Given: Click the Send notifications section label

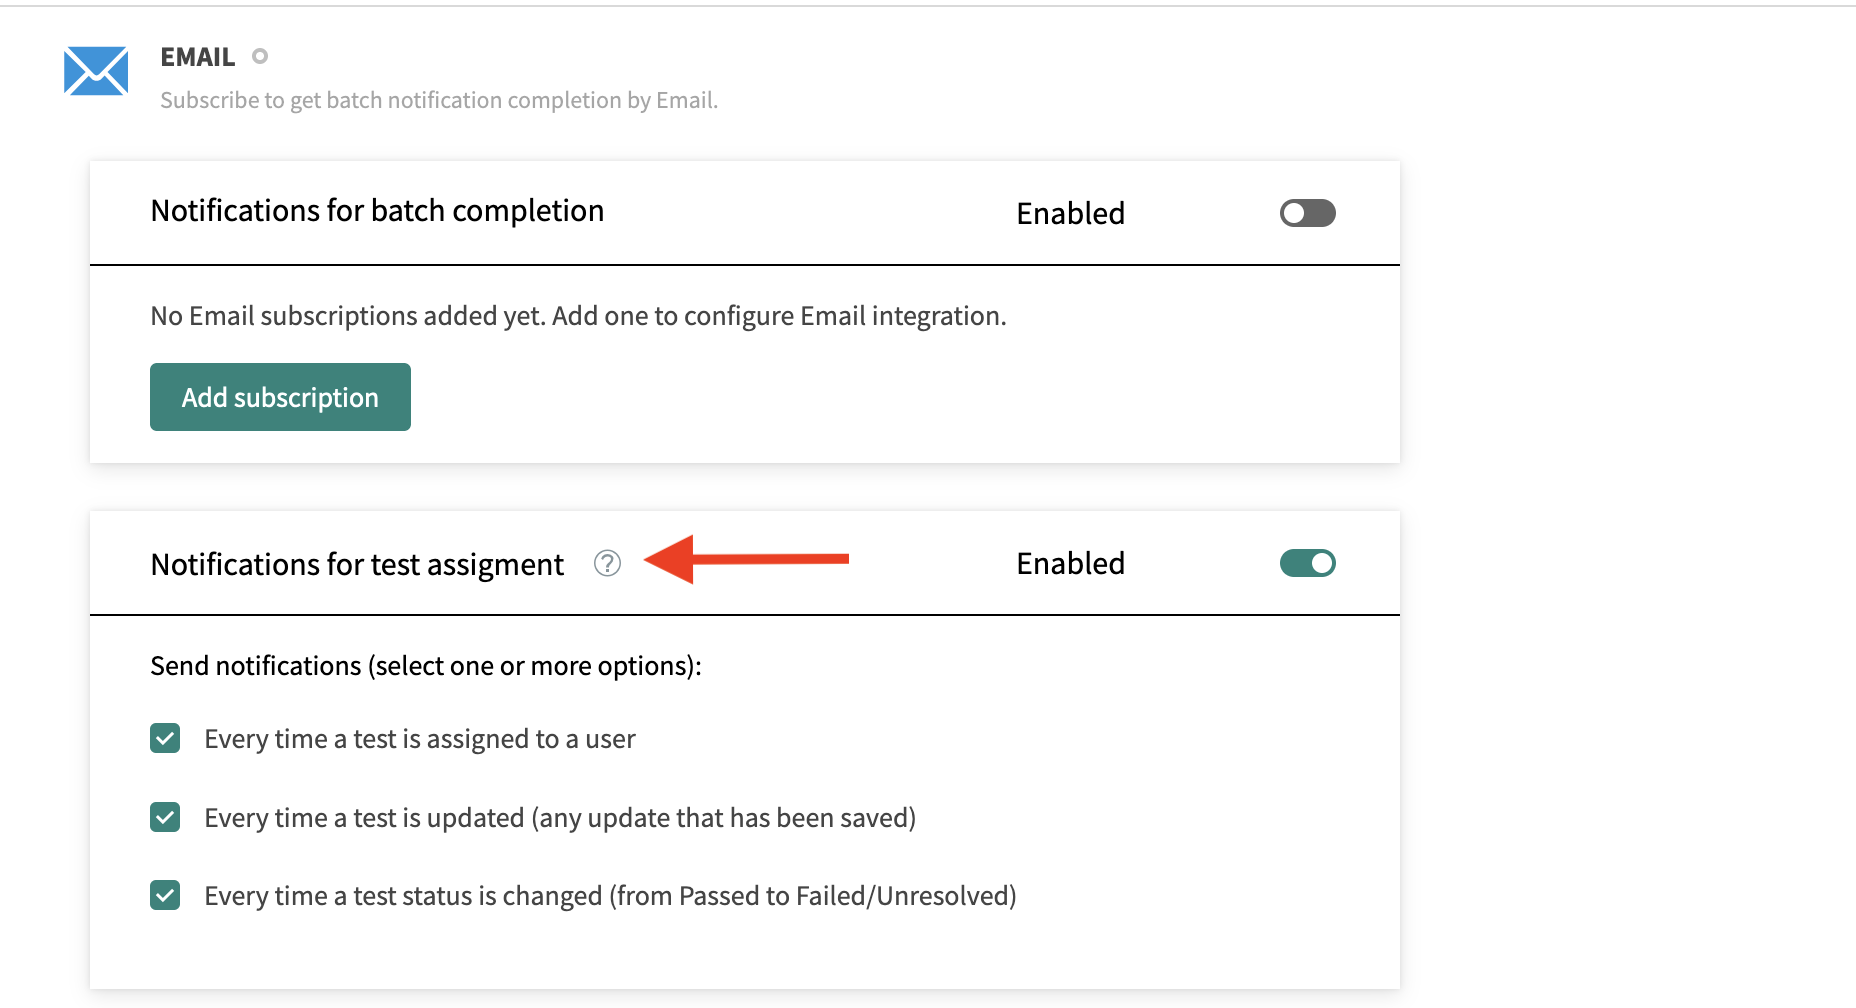Looking at the screenshot, I should [x=426, y=665].
